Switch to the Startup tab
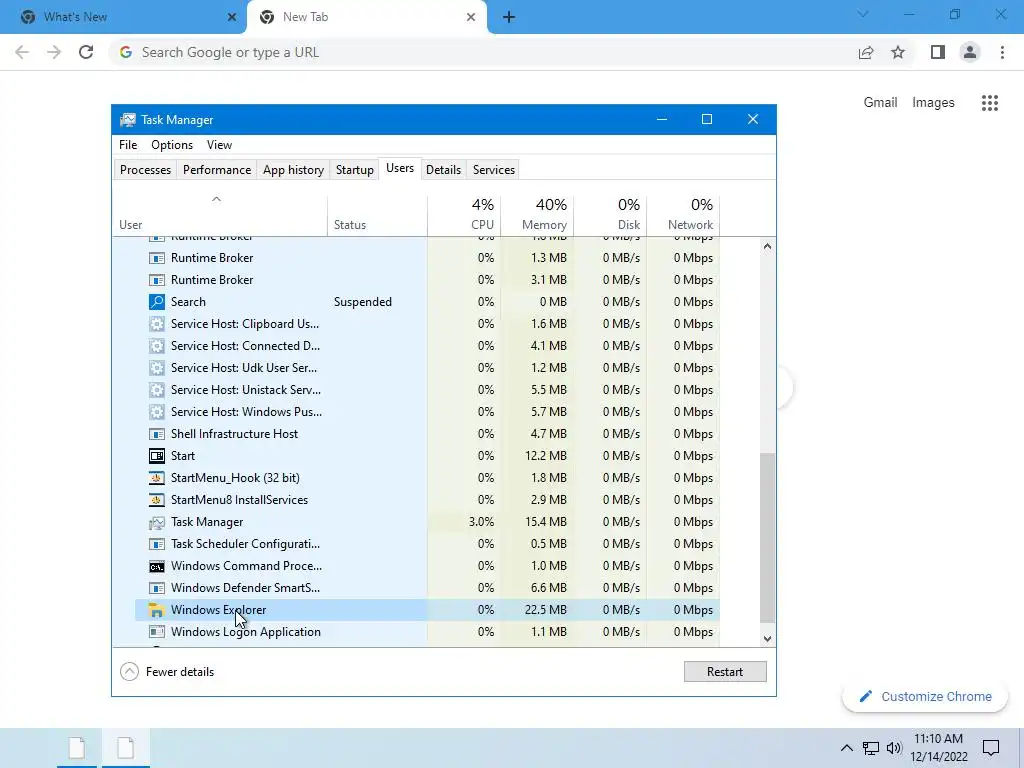 [x=355, y=170]
